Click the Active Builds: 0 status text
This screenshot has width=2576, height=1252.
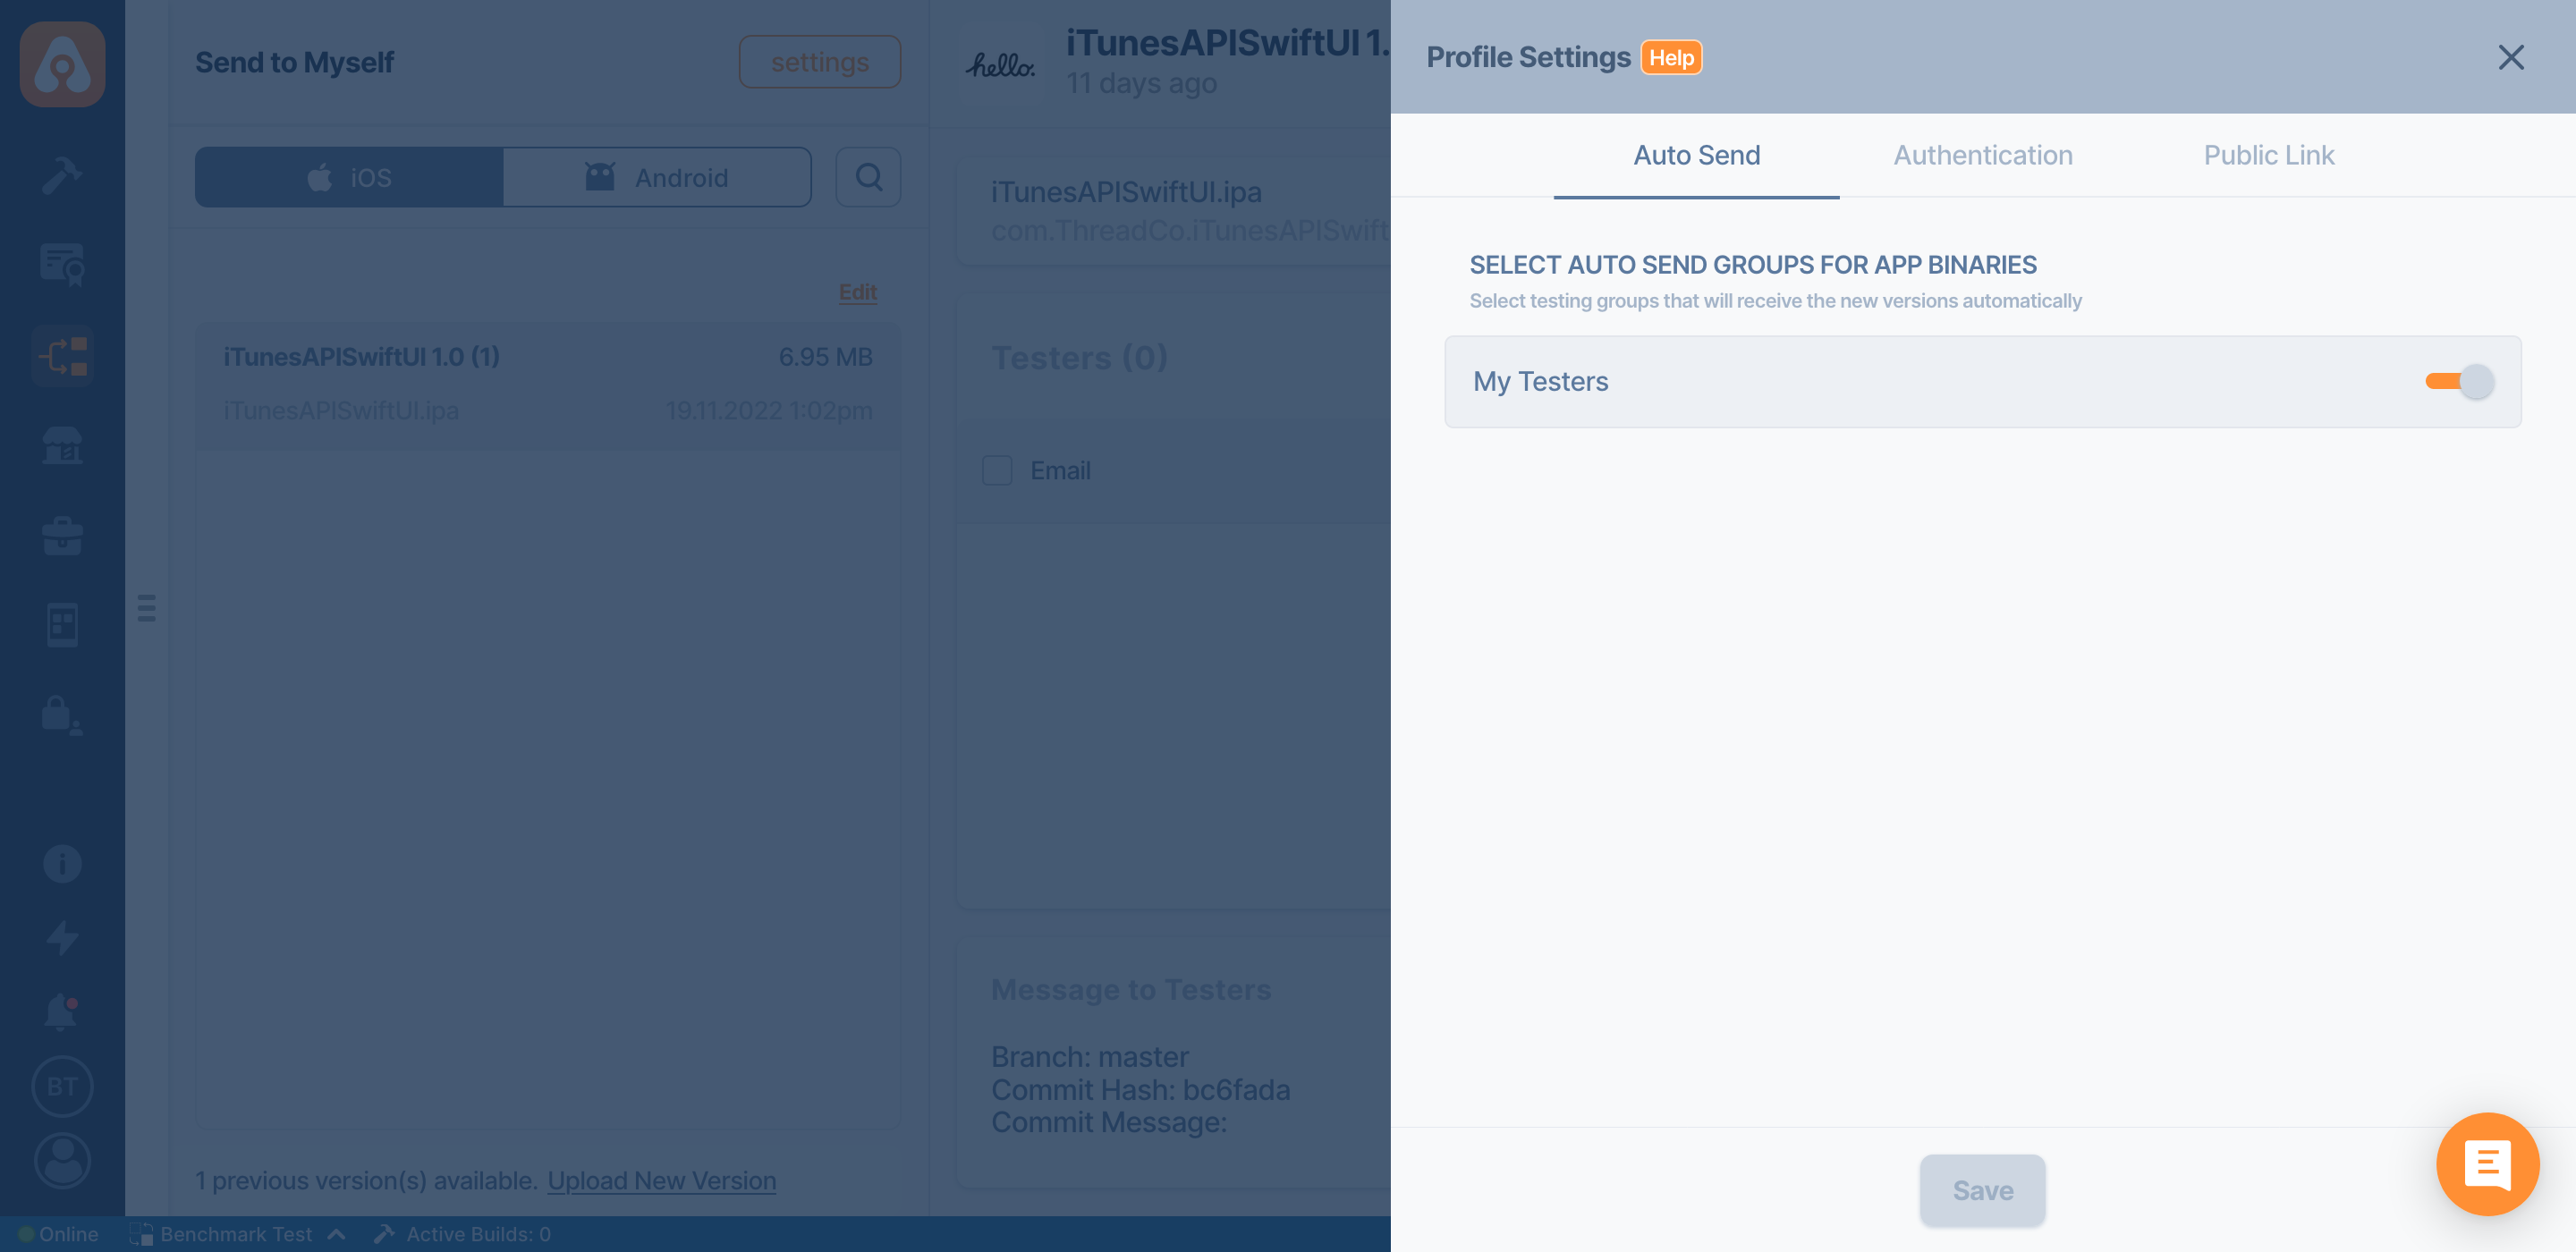click(x=478, y=1234)
